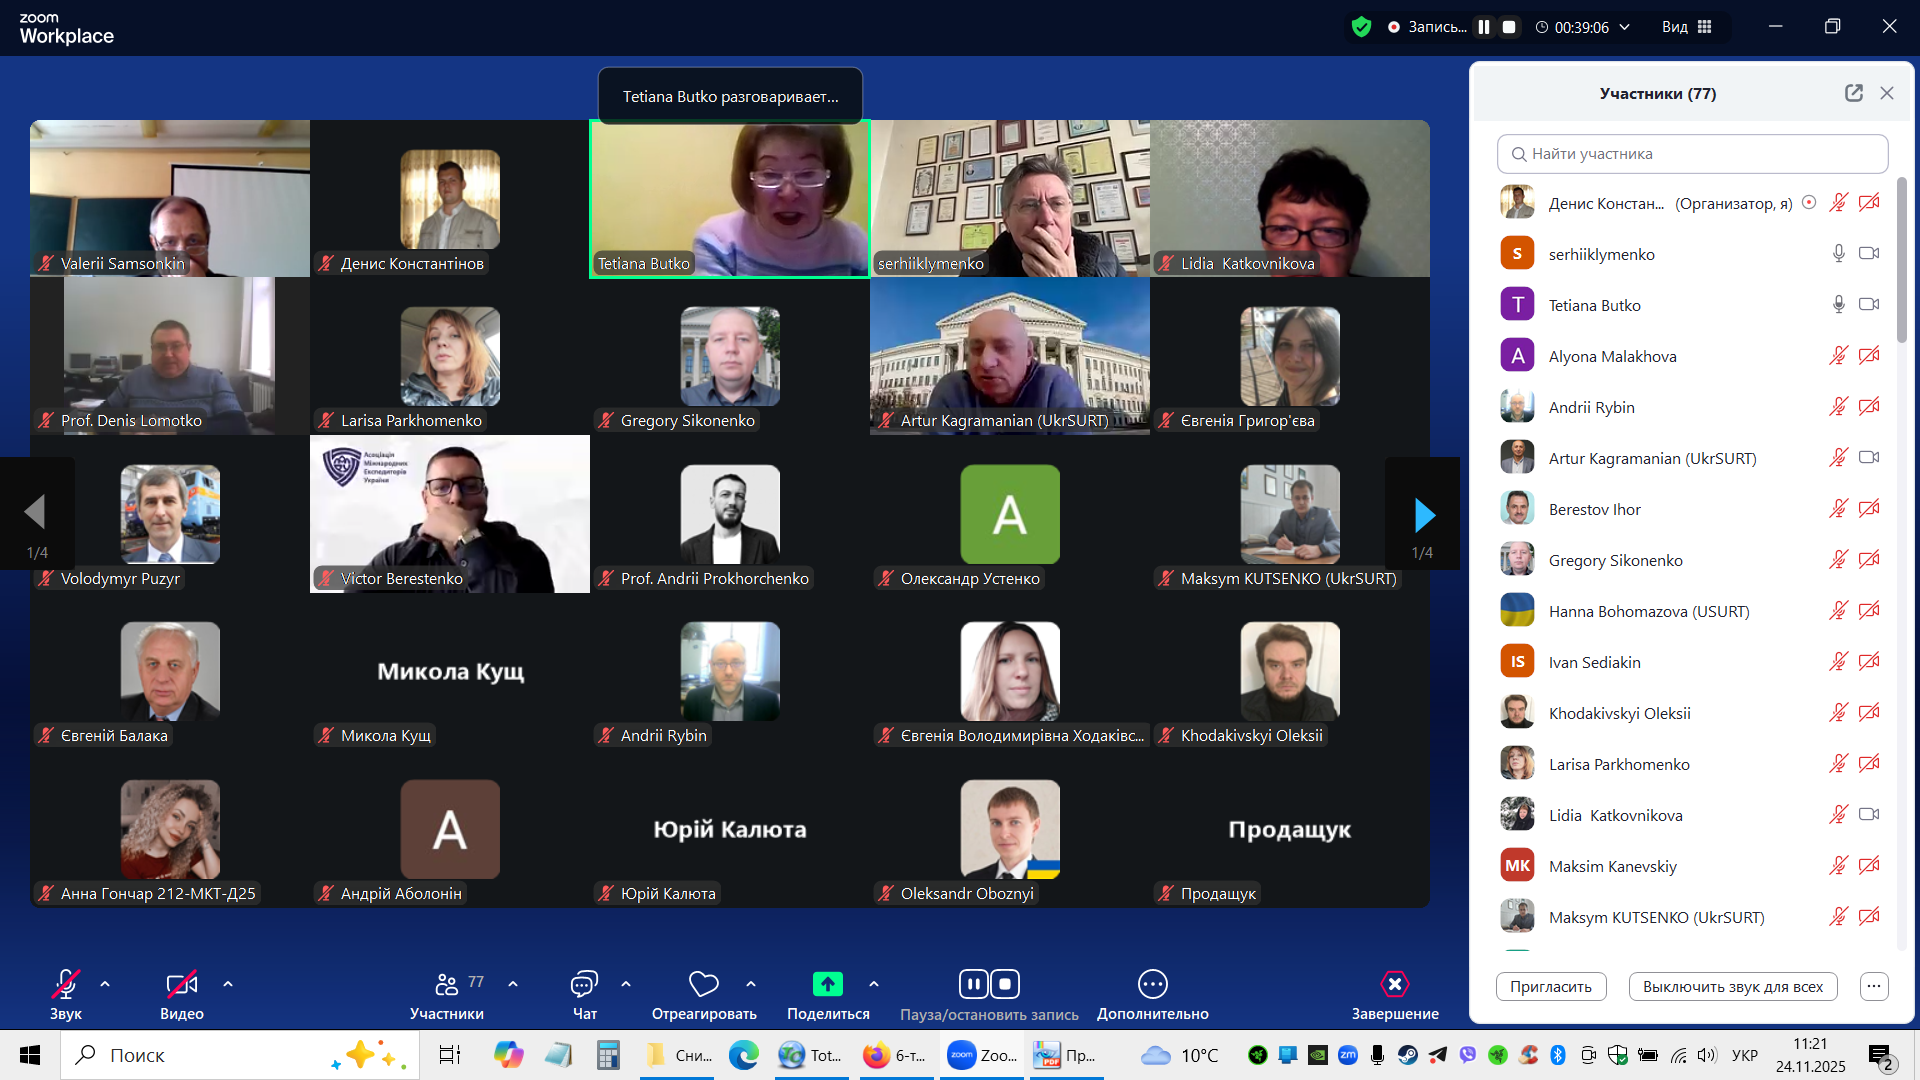Viewport: 1920px width, 1080px height.
Task: Unmute microphone with the Sound button
Action: 66,985
